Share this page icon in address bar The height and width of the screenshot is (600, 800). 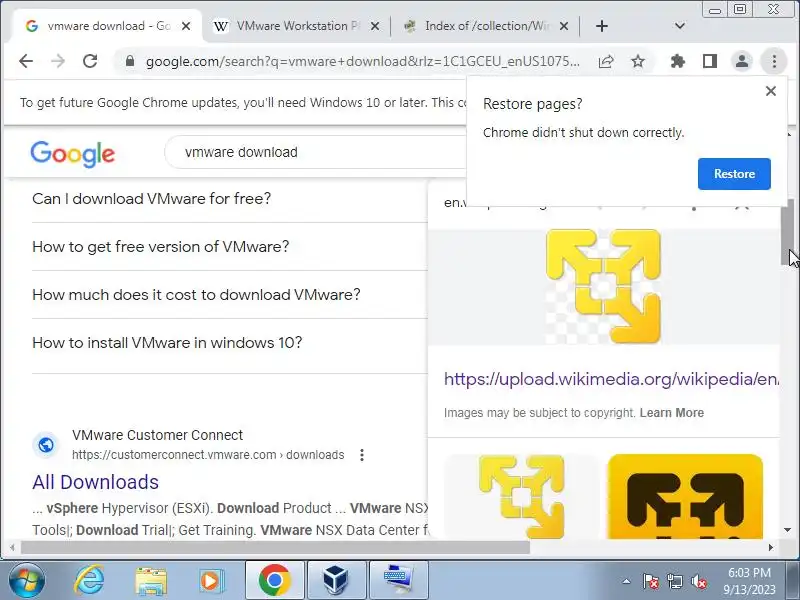[x=606, y=62]
